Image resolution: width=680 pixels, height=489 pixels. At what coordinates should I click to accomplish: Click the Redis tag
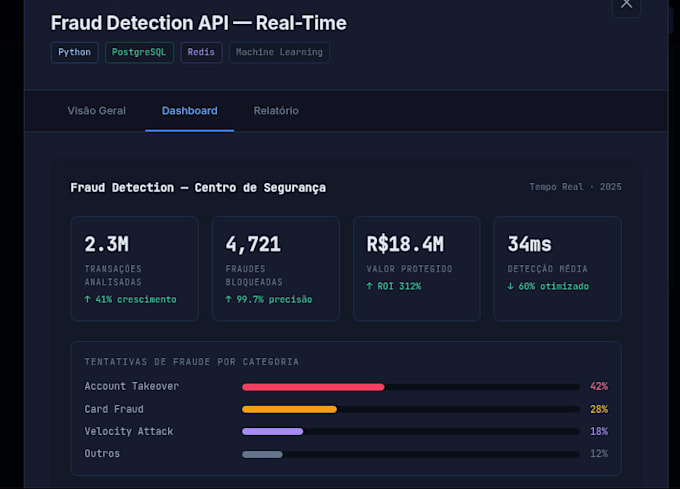(201, 52)
